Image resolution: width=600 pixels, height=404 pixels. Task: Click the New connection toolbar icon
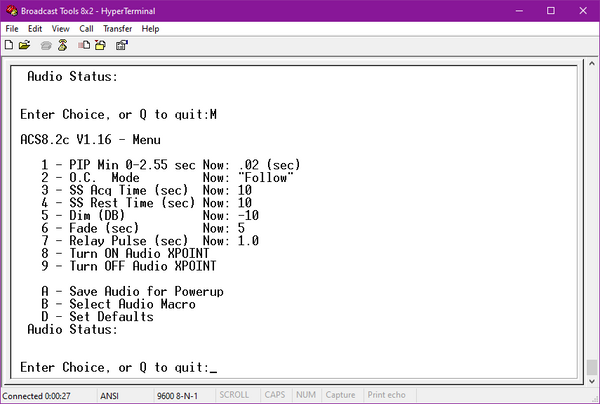click(8, 45)
